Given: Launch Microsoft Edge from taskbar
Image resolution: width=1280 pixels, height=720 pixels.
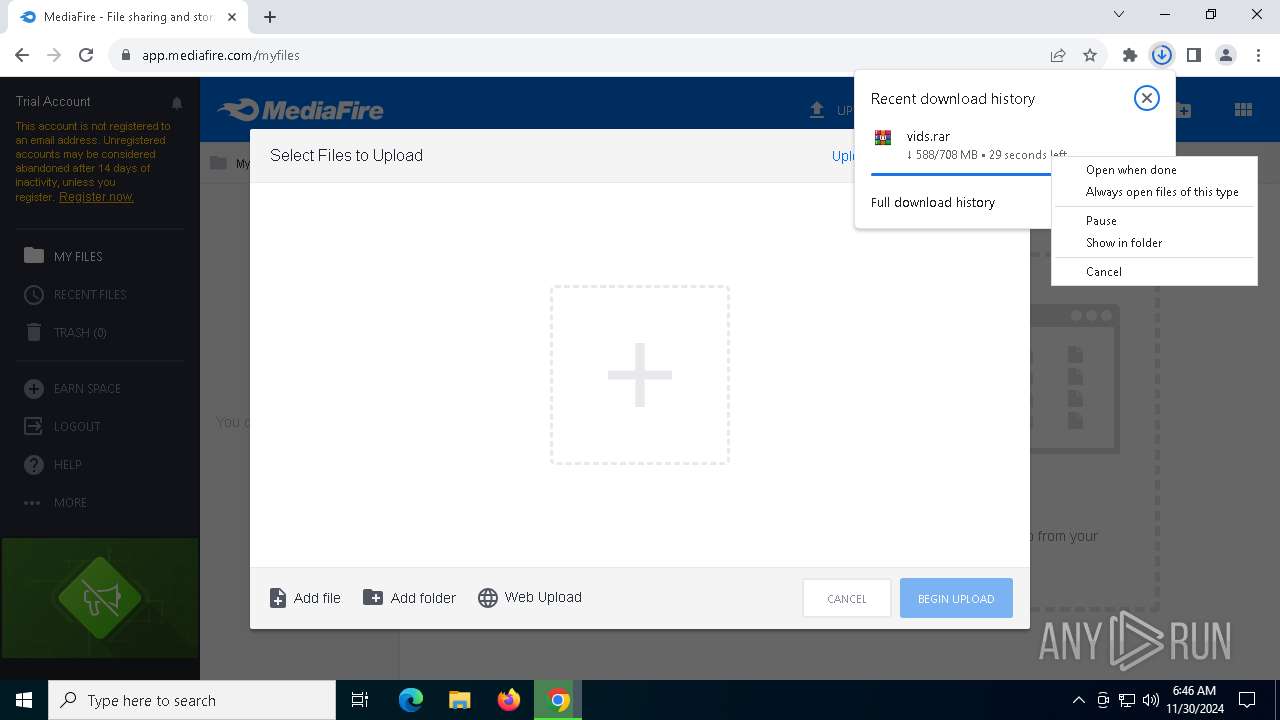Looking at the screenshot, I should (x=411, y=700).
